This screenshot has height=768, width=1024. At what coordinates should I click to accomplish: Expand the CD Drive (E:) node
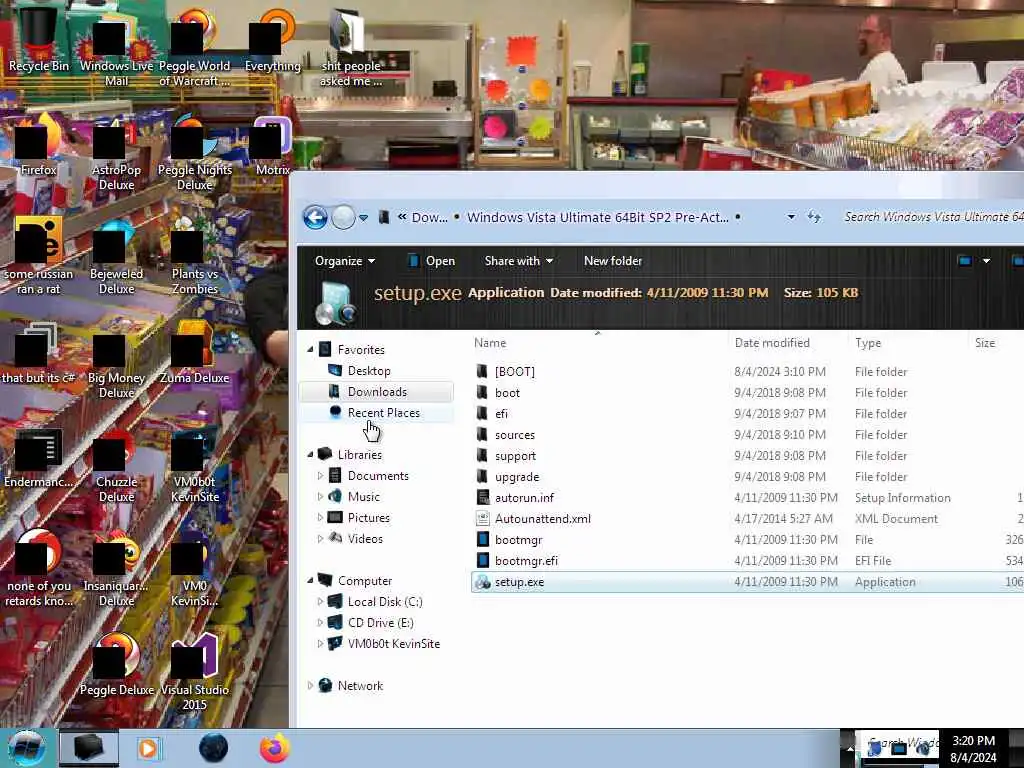321,622
